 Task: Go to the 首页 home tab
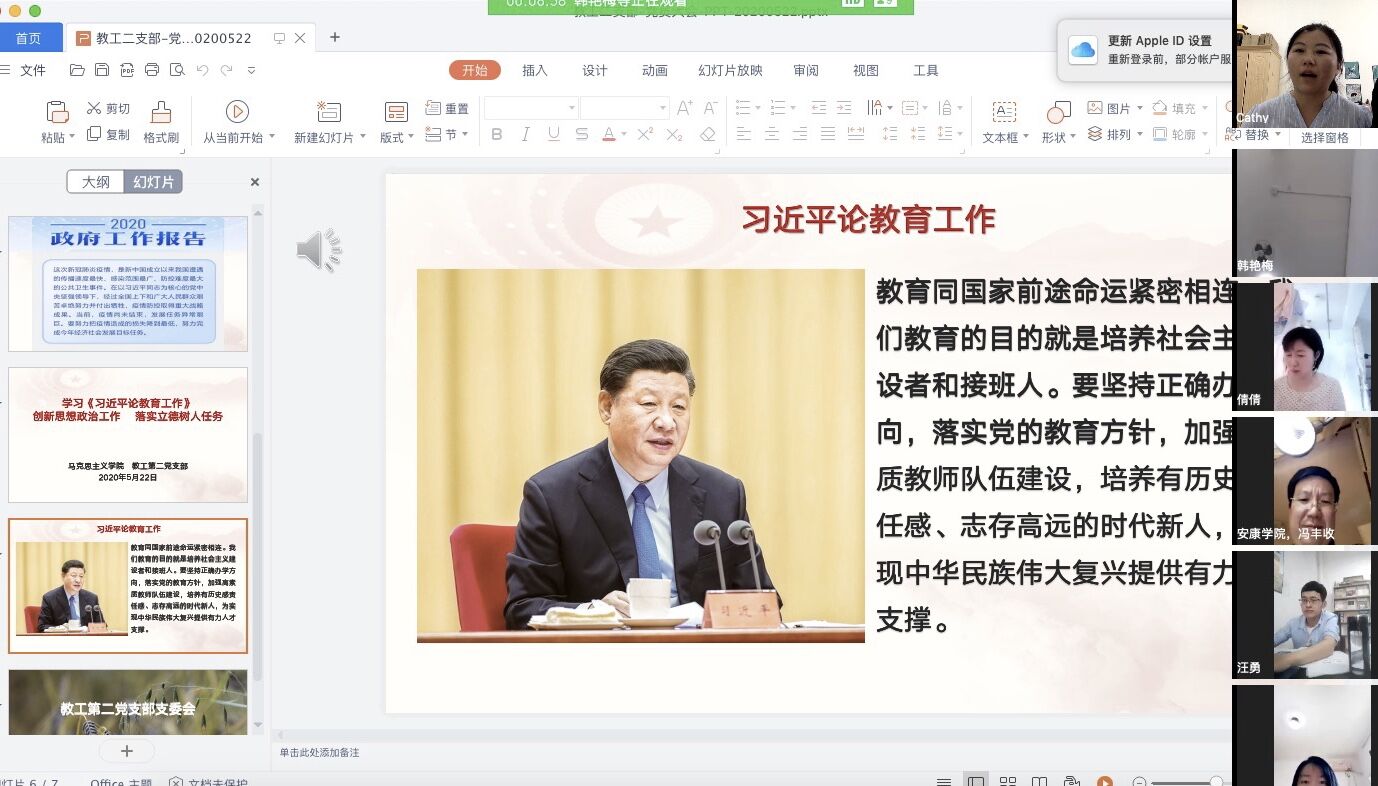click(29, 38)
